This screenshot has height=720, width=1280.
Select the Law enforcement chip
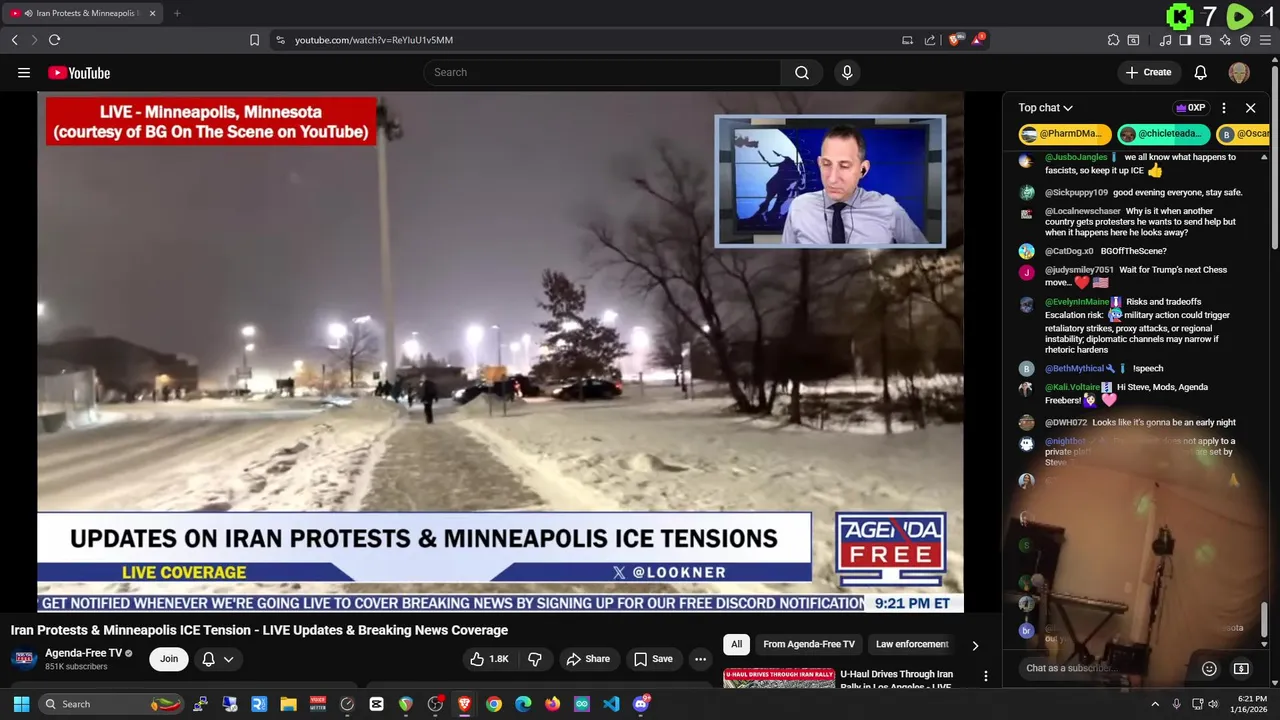pyautogui.click(x=912, y=644)
